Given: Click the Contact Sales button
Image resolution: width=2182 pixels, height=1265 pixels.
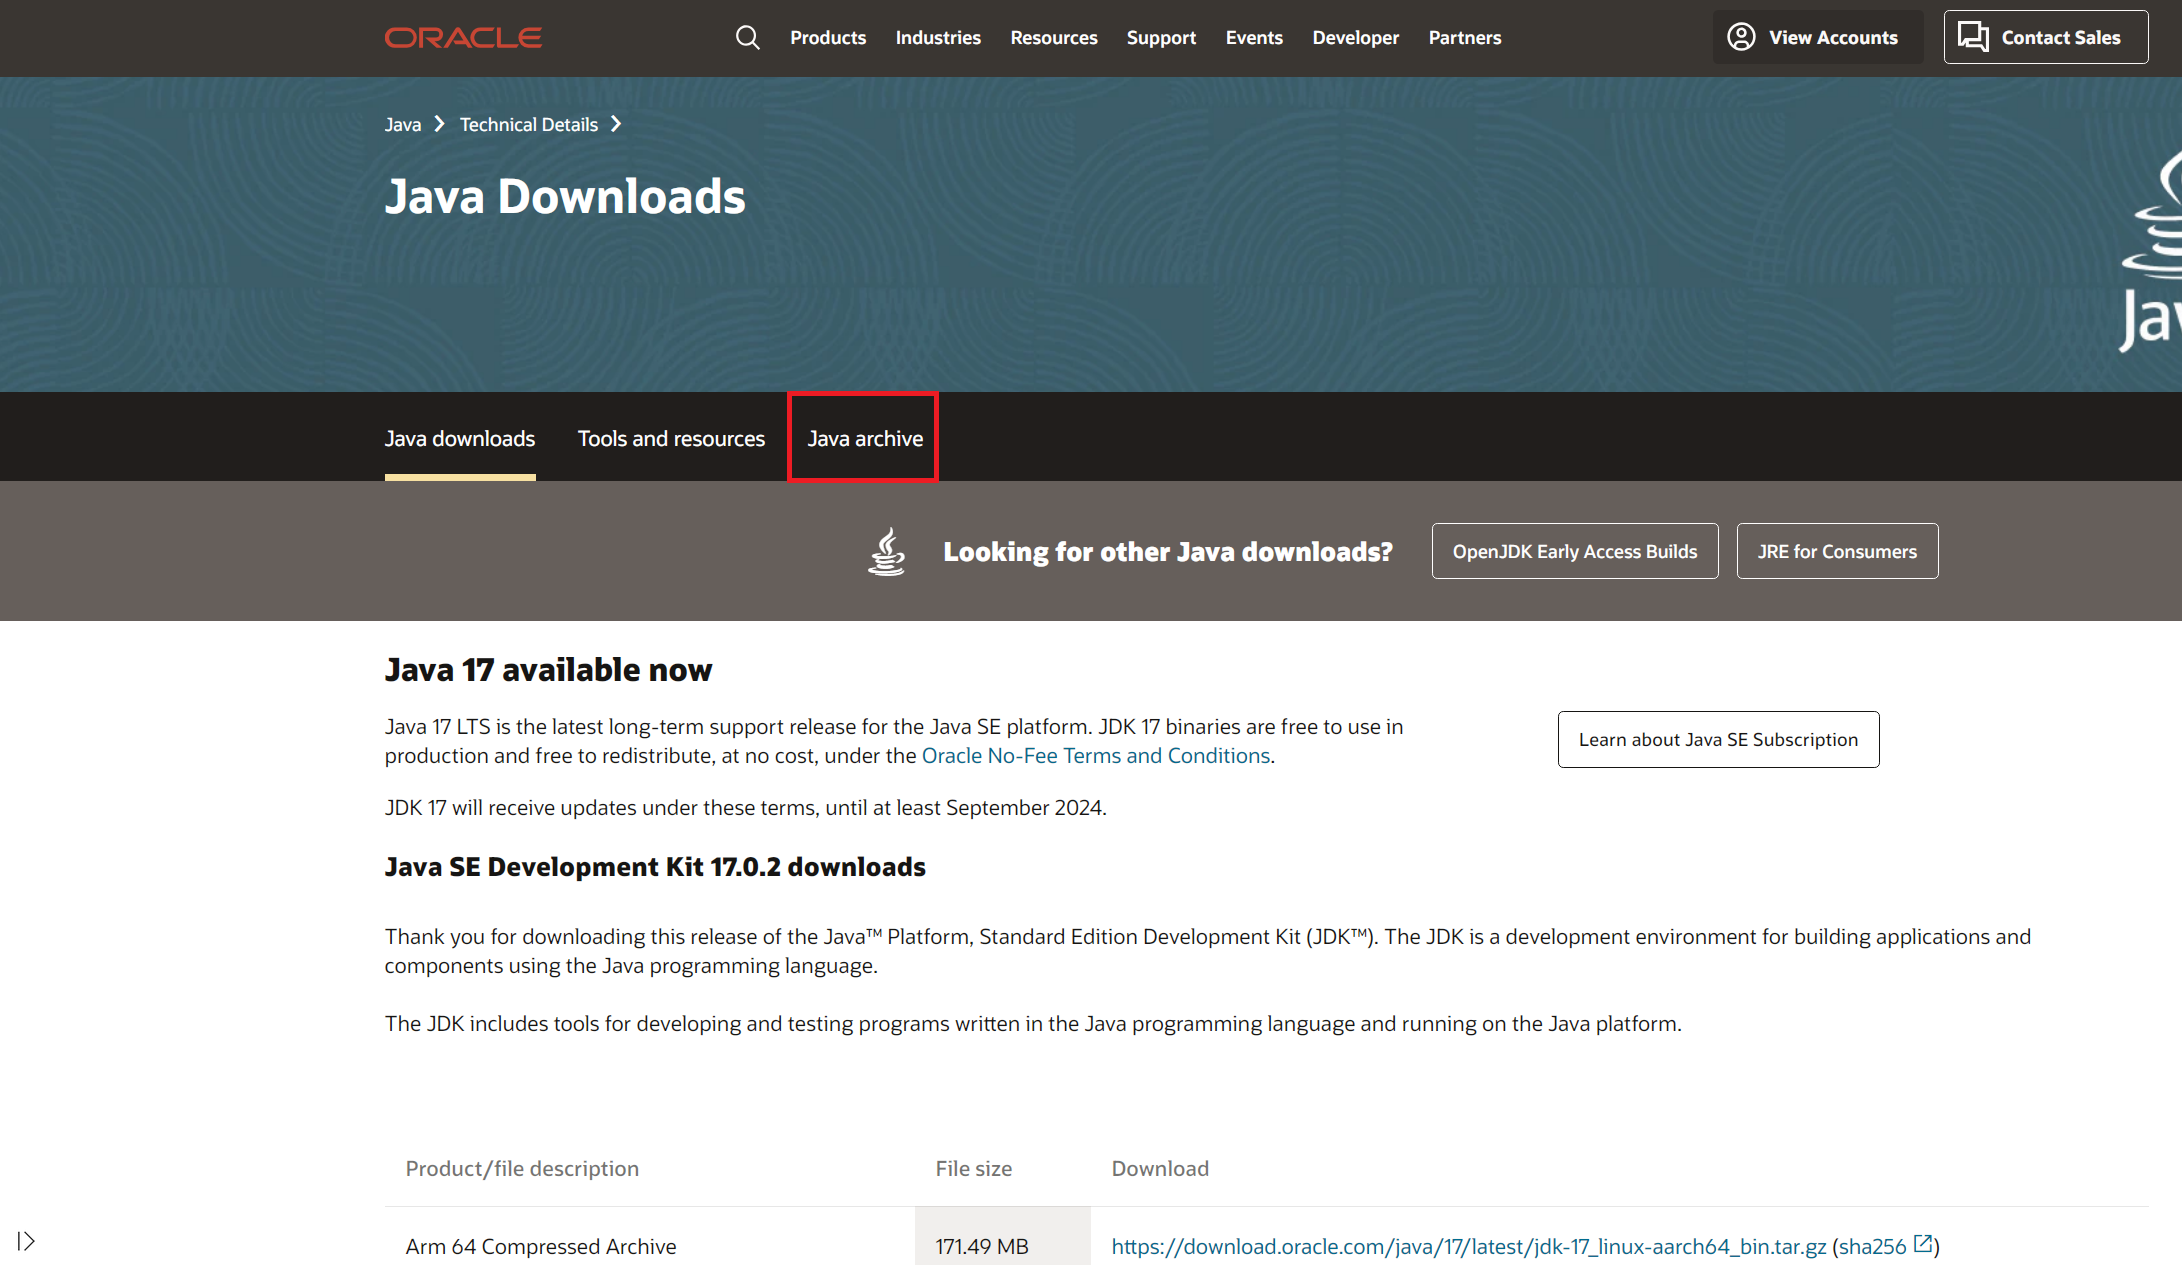Looking at the screenshot, I should coord(2046,37).
